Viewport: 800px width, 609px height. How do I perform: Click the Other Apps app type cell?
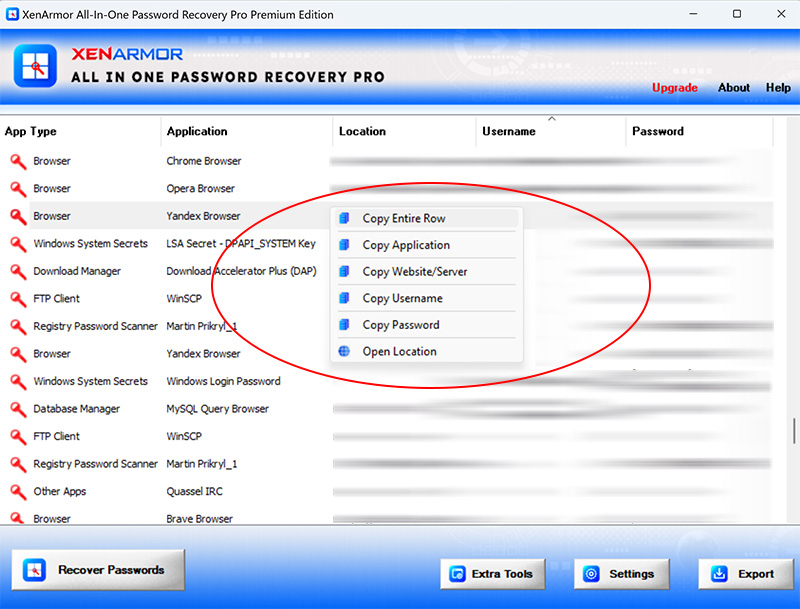pos(60,492)
